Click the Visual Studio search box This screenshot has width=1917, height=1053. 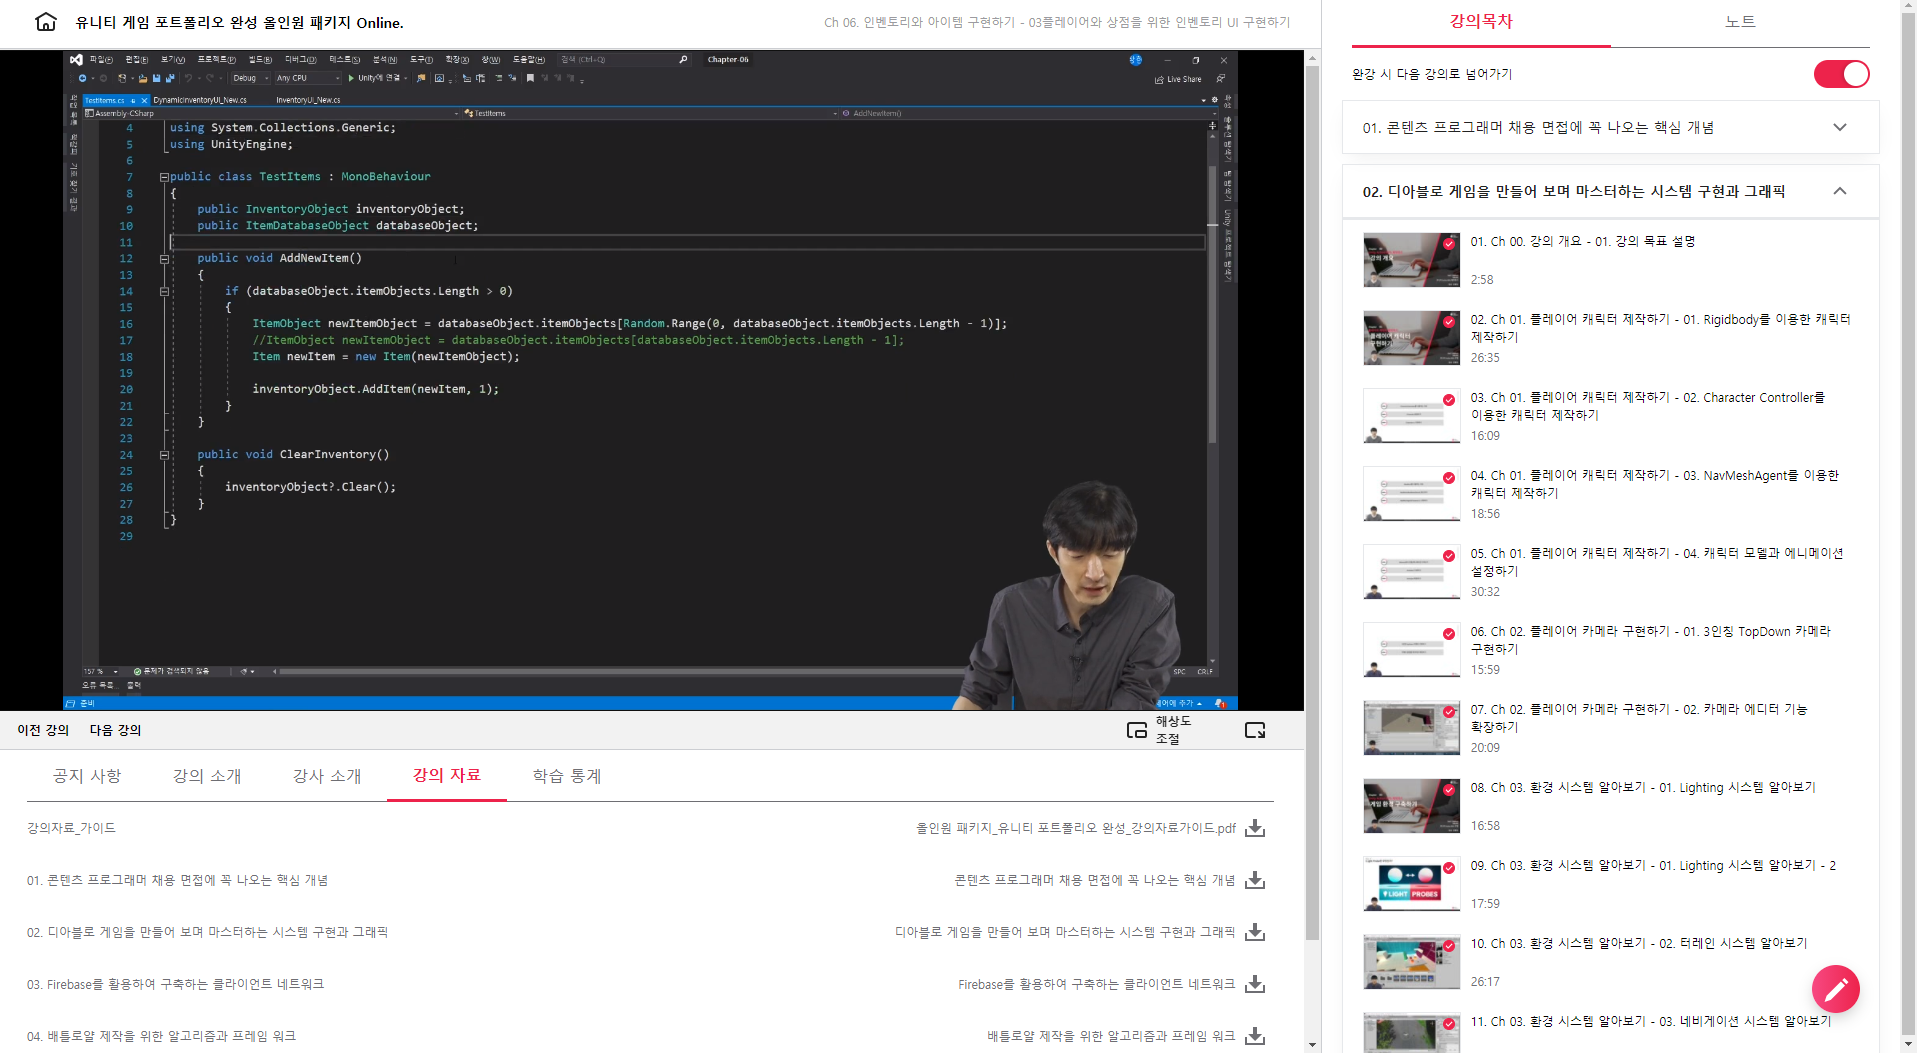pyautogui.click(x=624, y=60)
